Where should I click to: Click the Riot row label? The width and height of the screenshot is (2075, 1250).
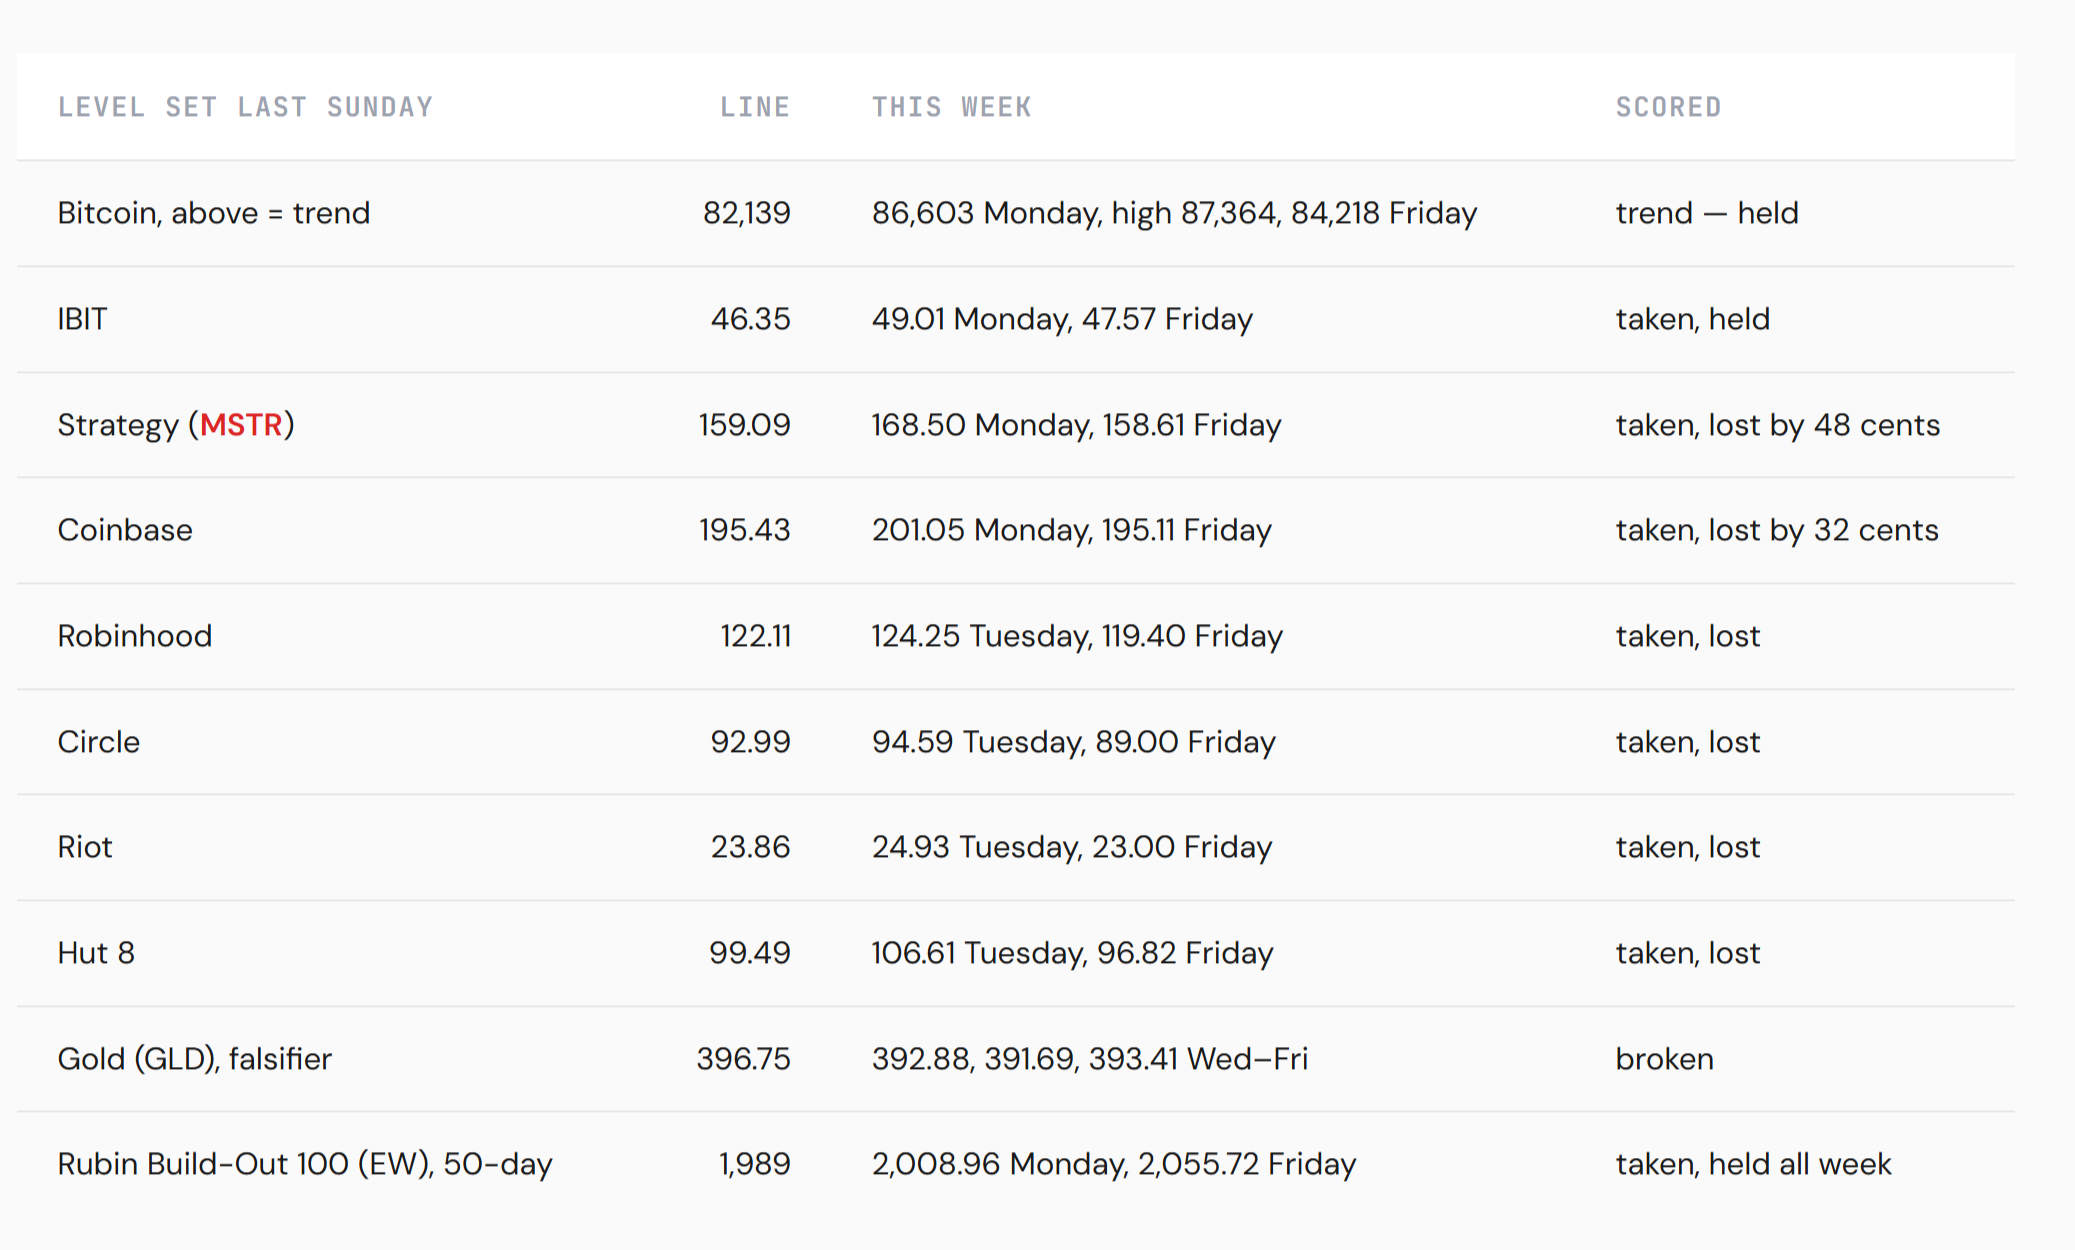pos(85,847)
